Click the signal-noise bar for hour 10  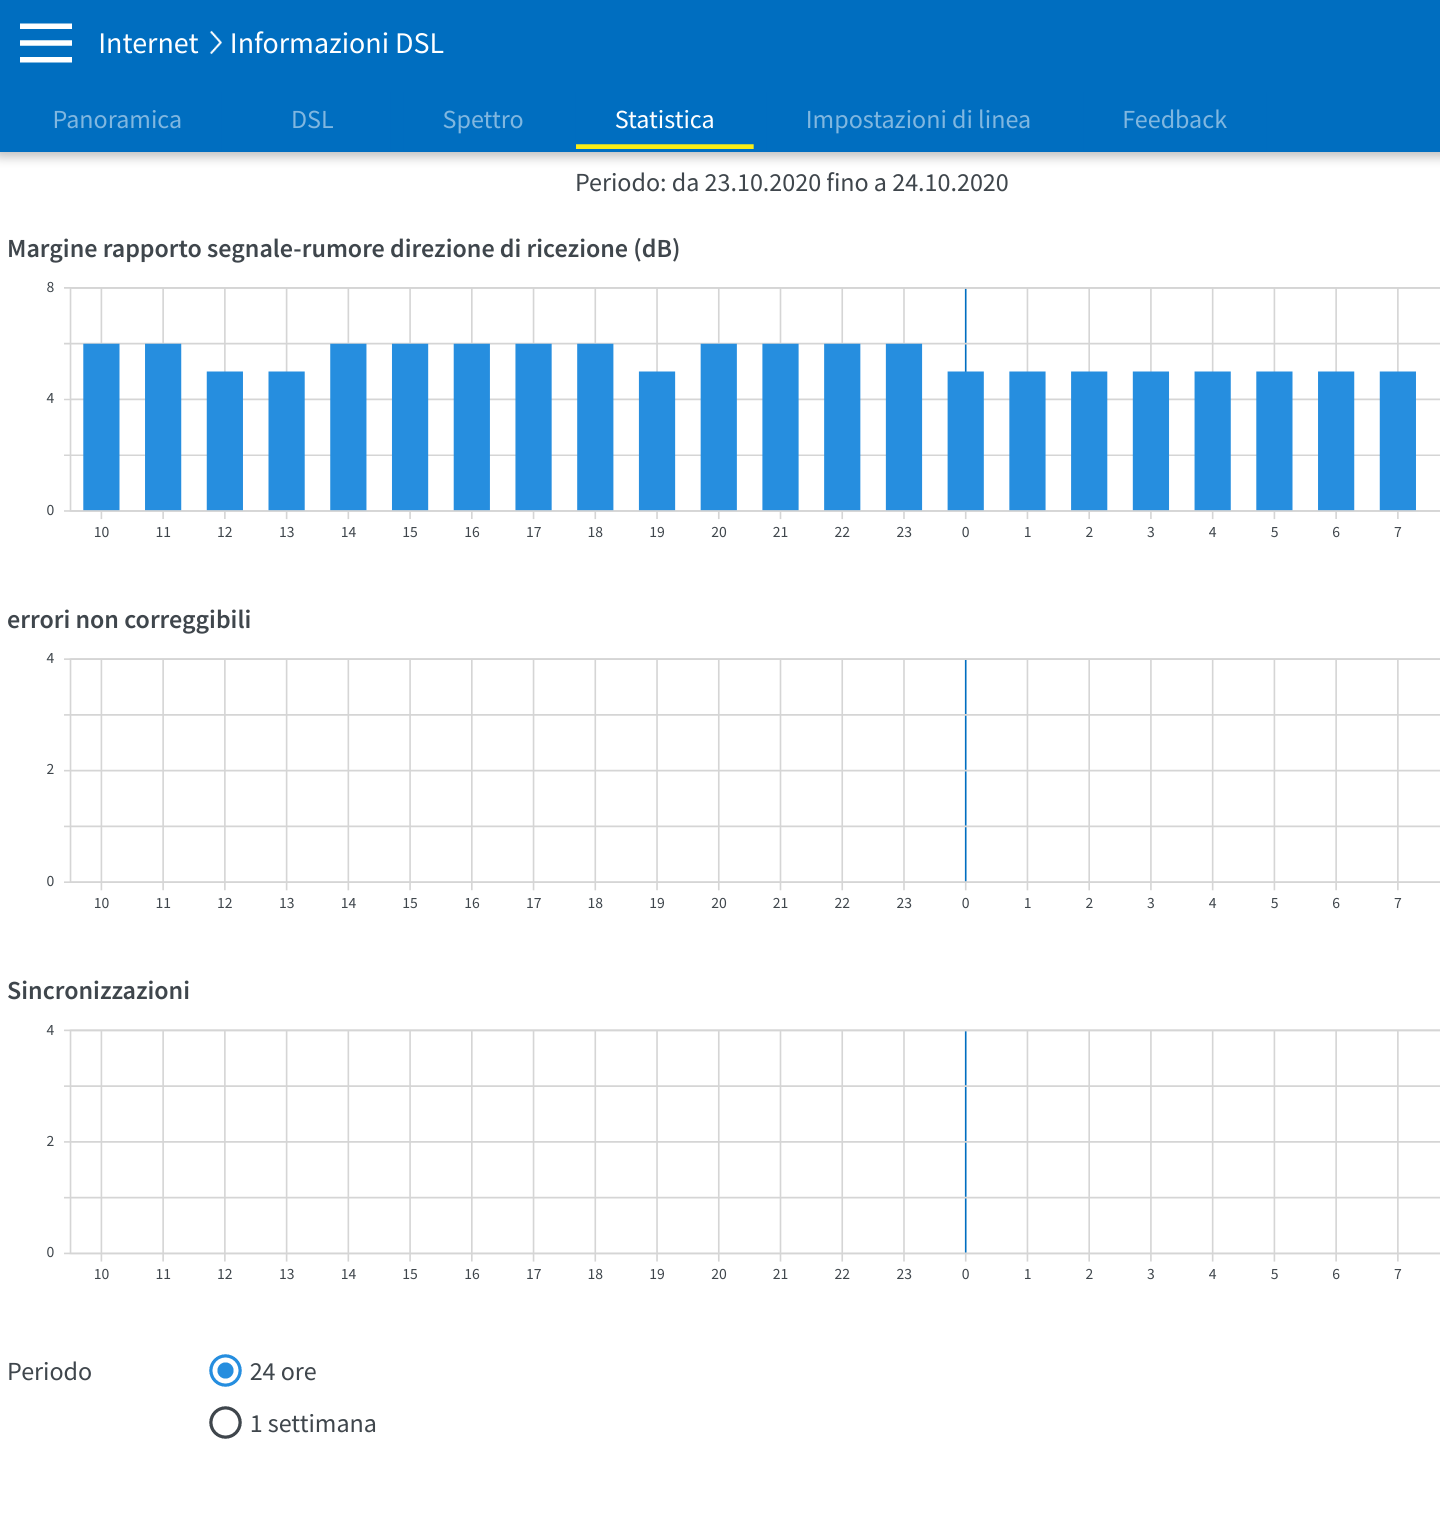[x=101, y=427]
